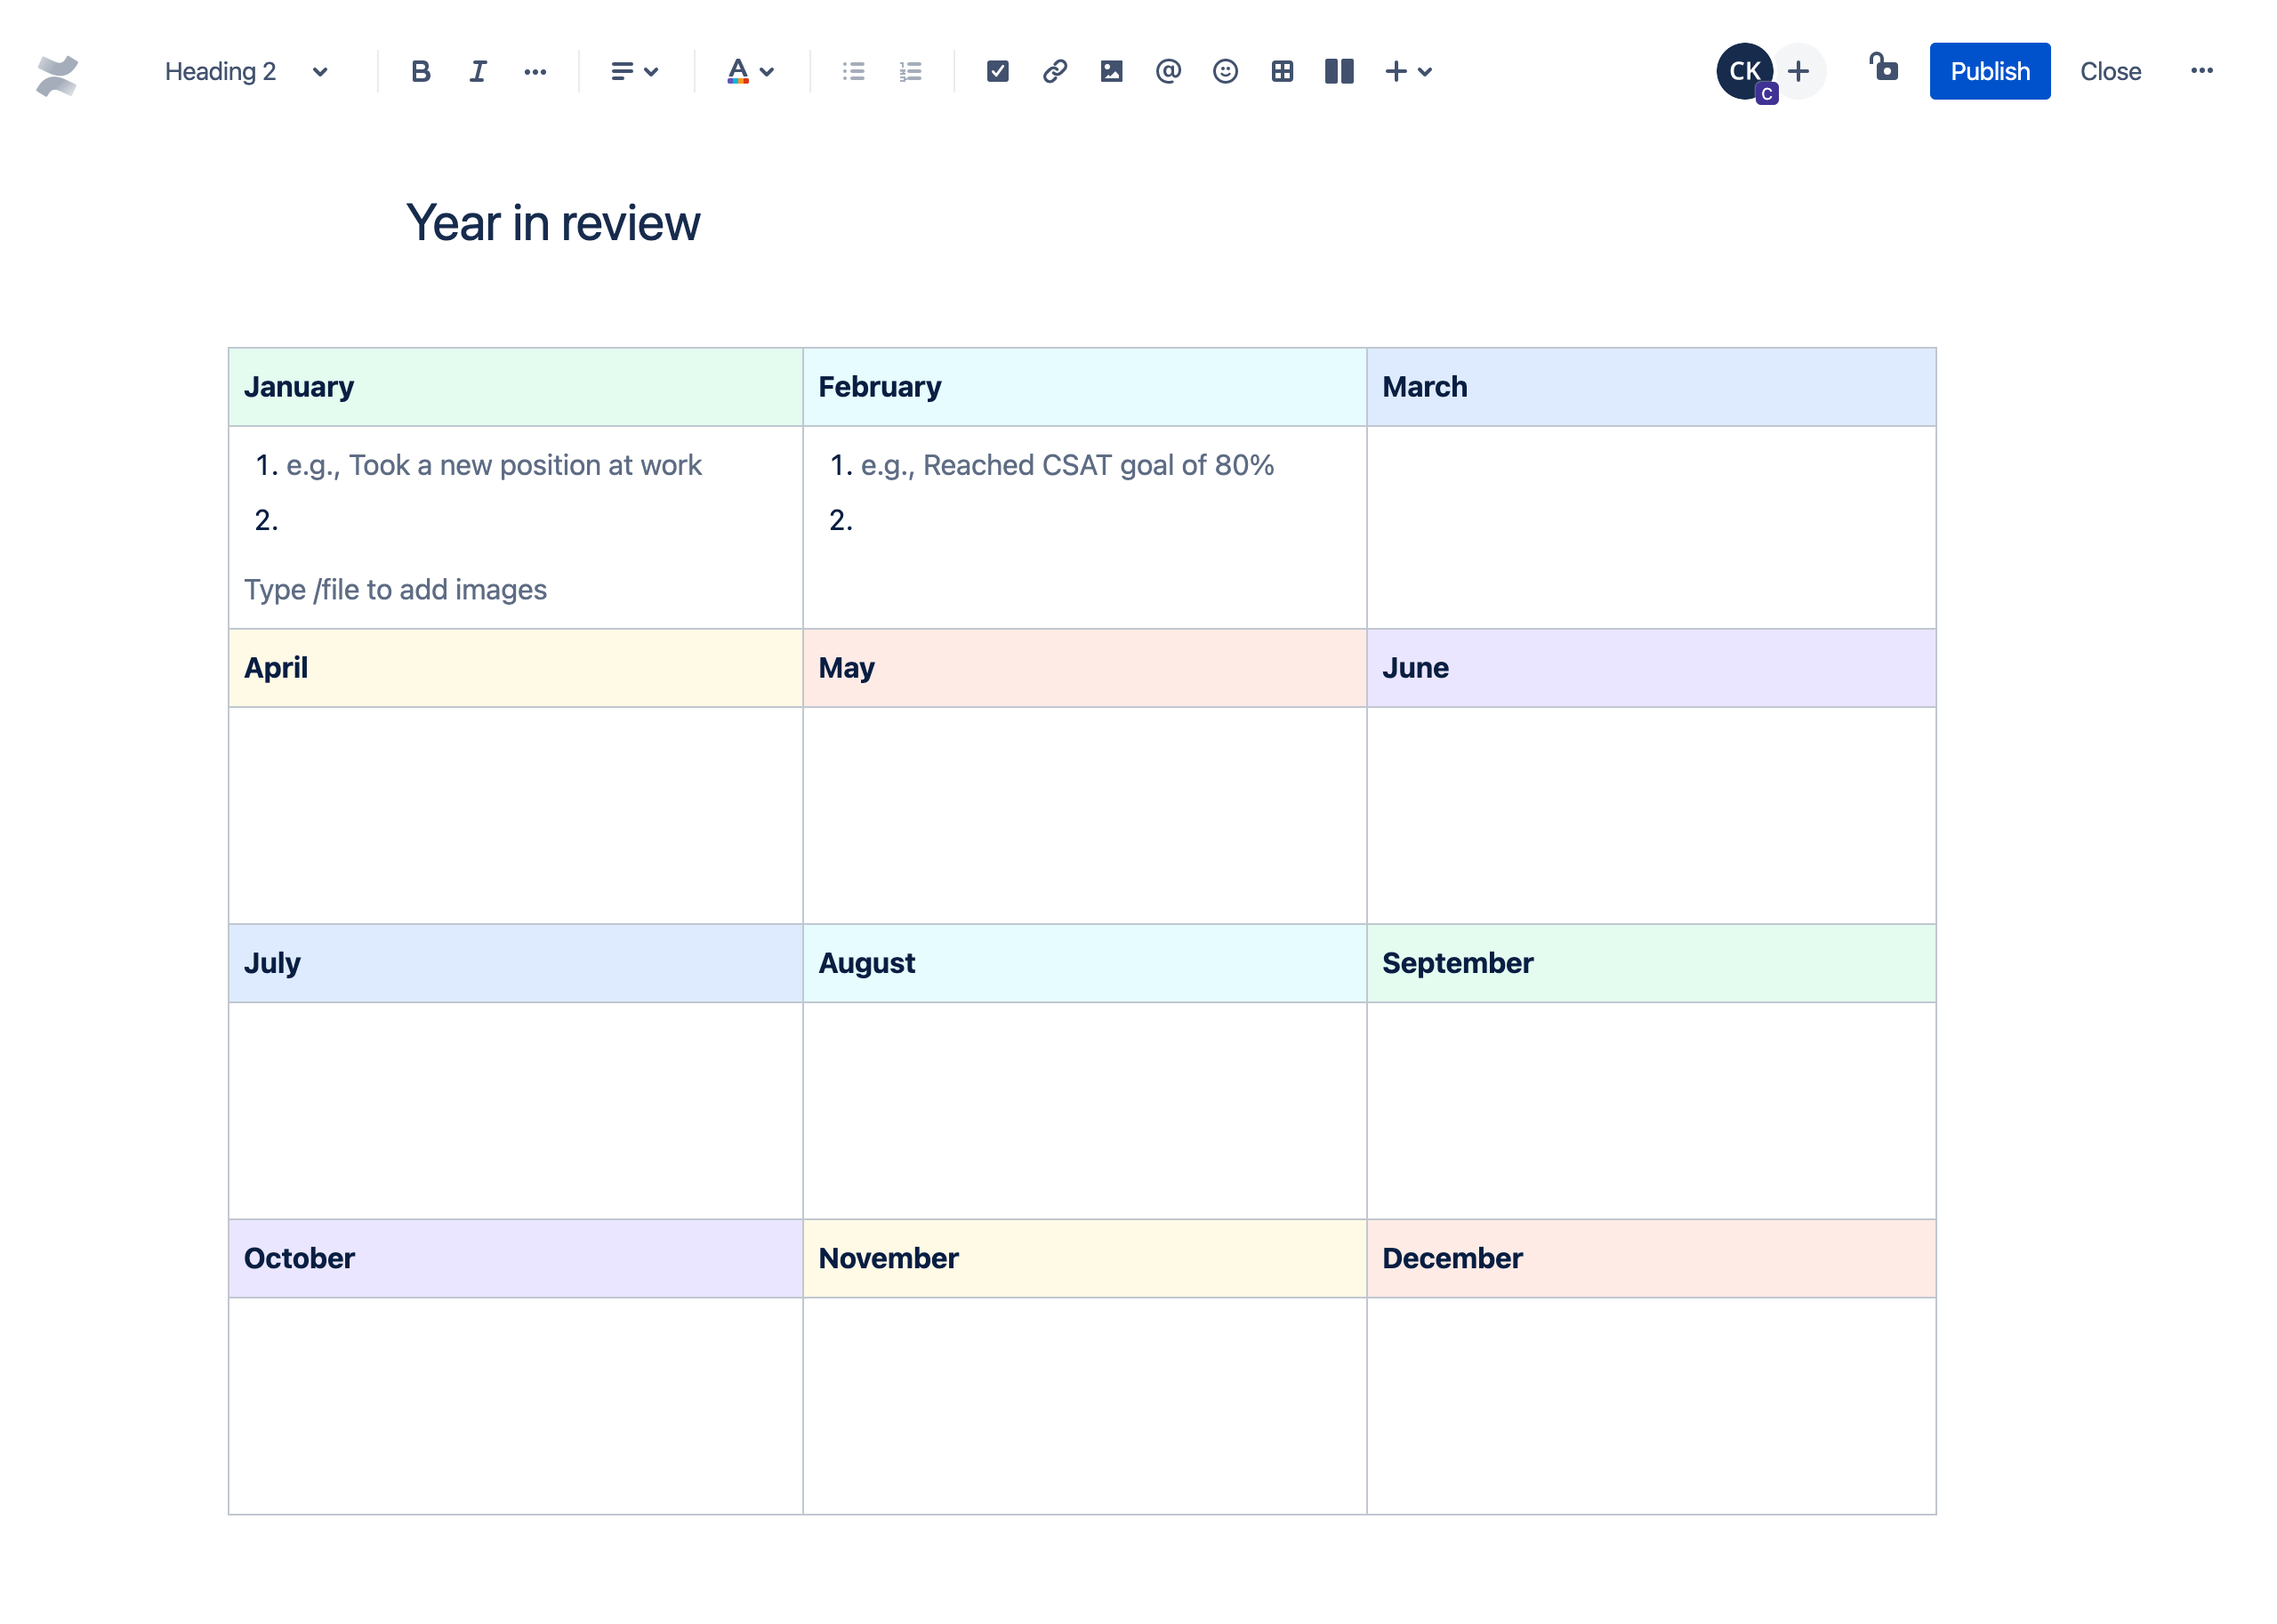Click the numbered list icon

(910, 70)
